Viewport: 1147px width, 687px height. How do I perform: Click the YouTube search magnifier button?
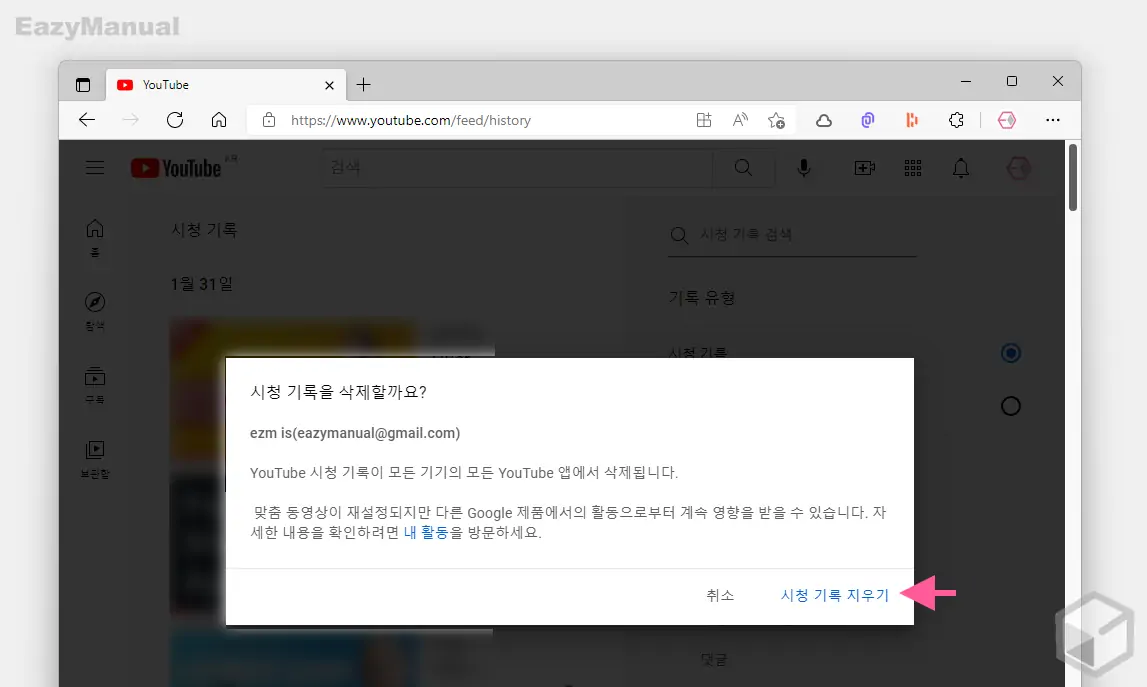click(743, 168)
